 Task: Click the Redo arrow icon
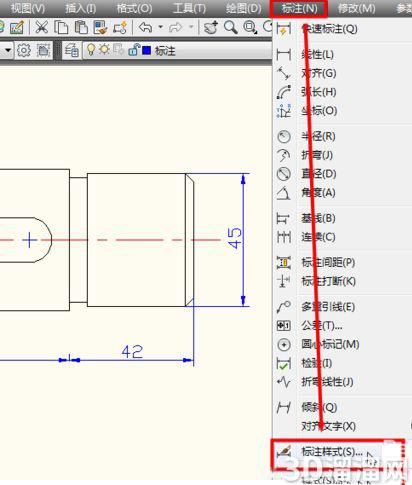pyautogui.click(x=176, y=27)
